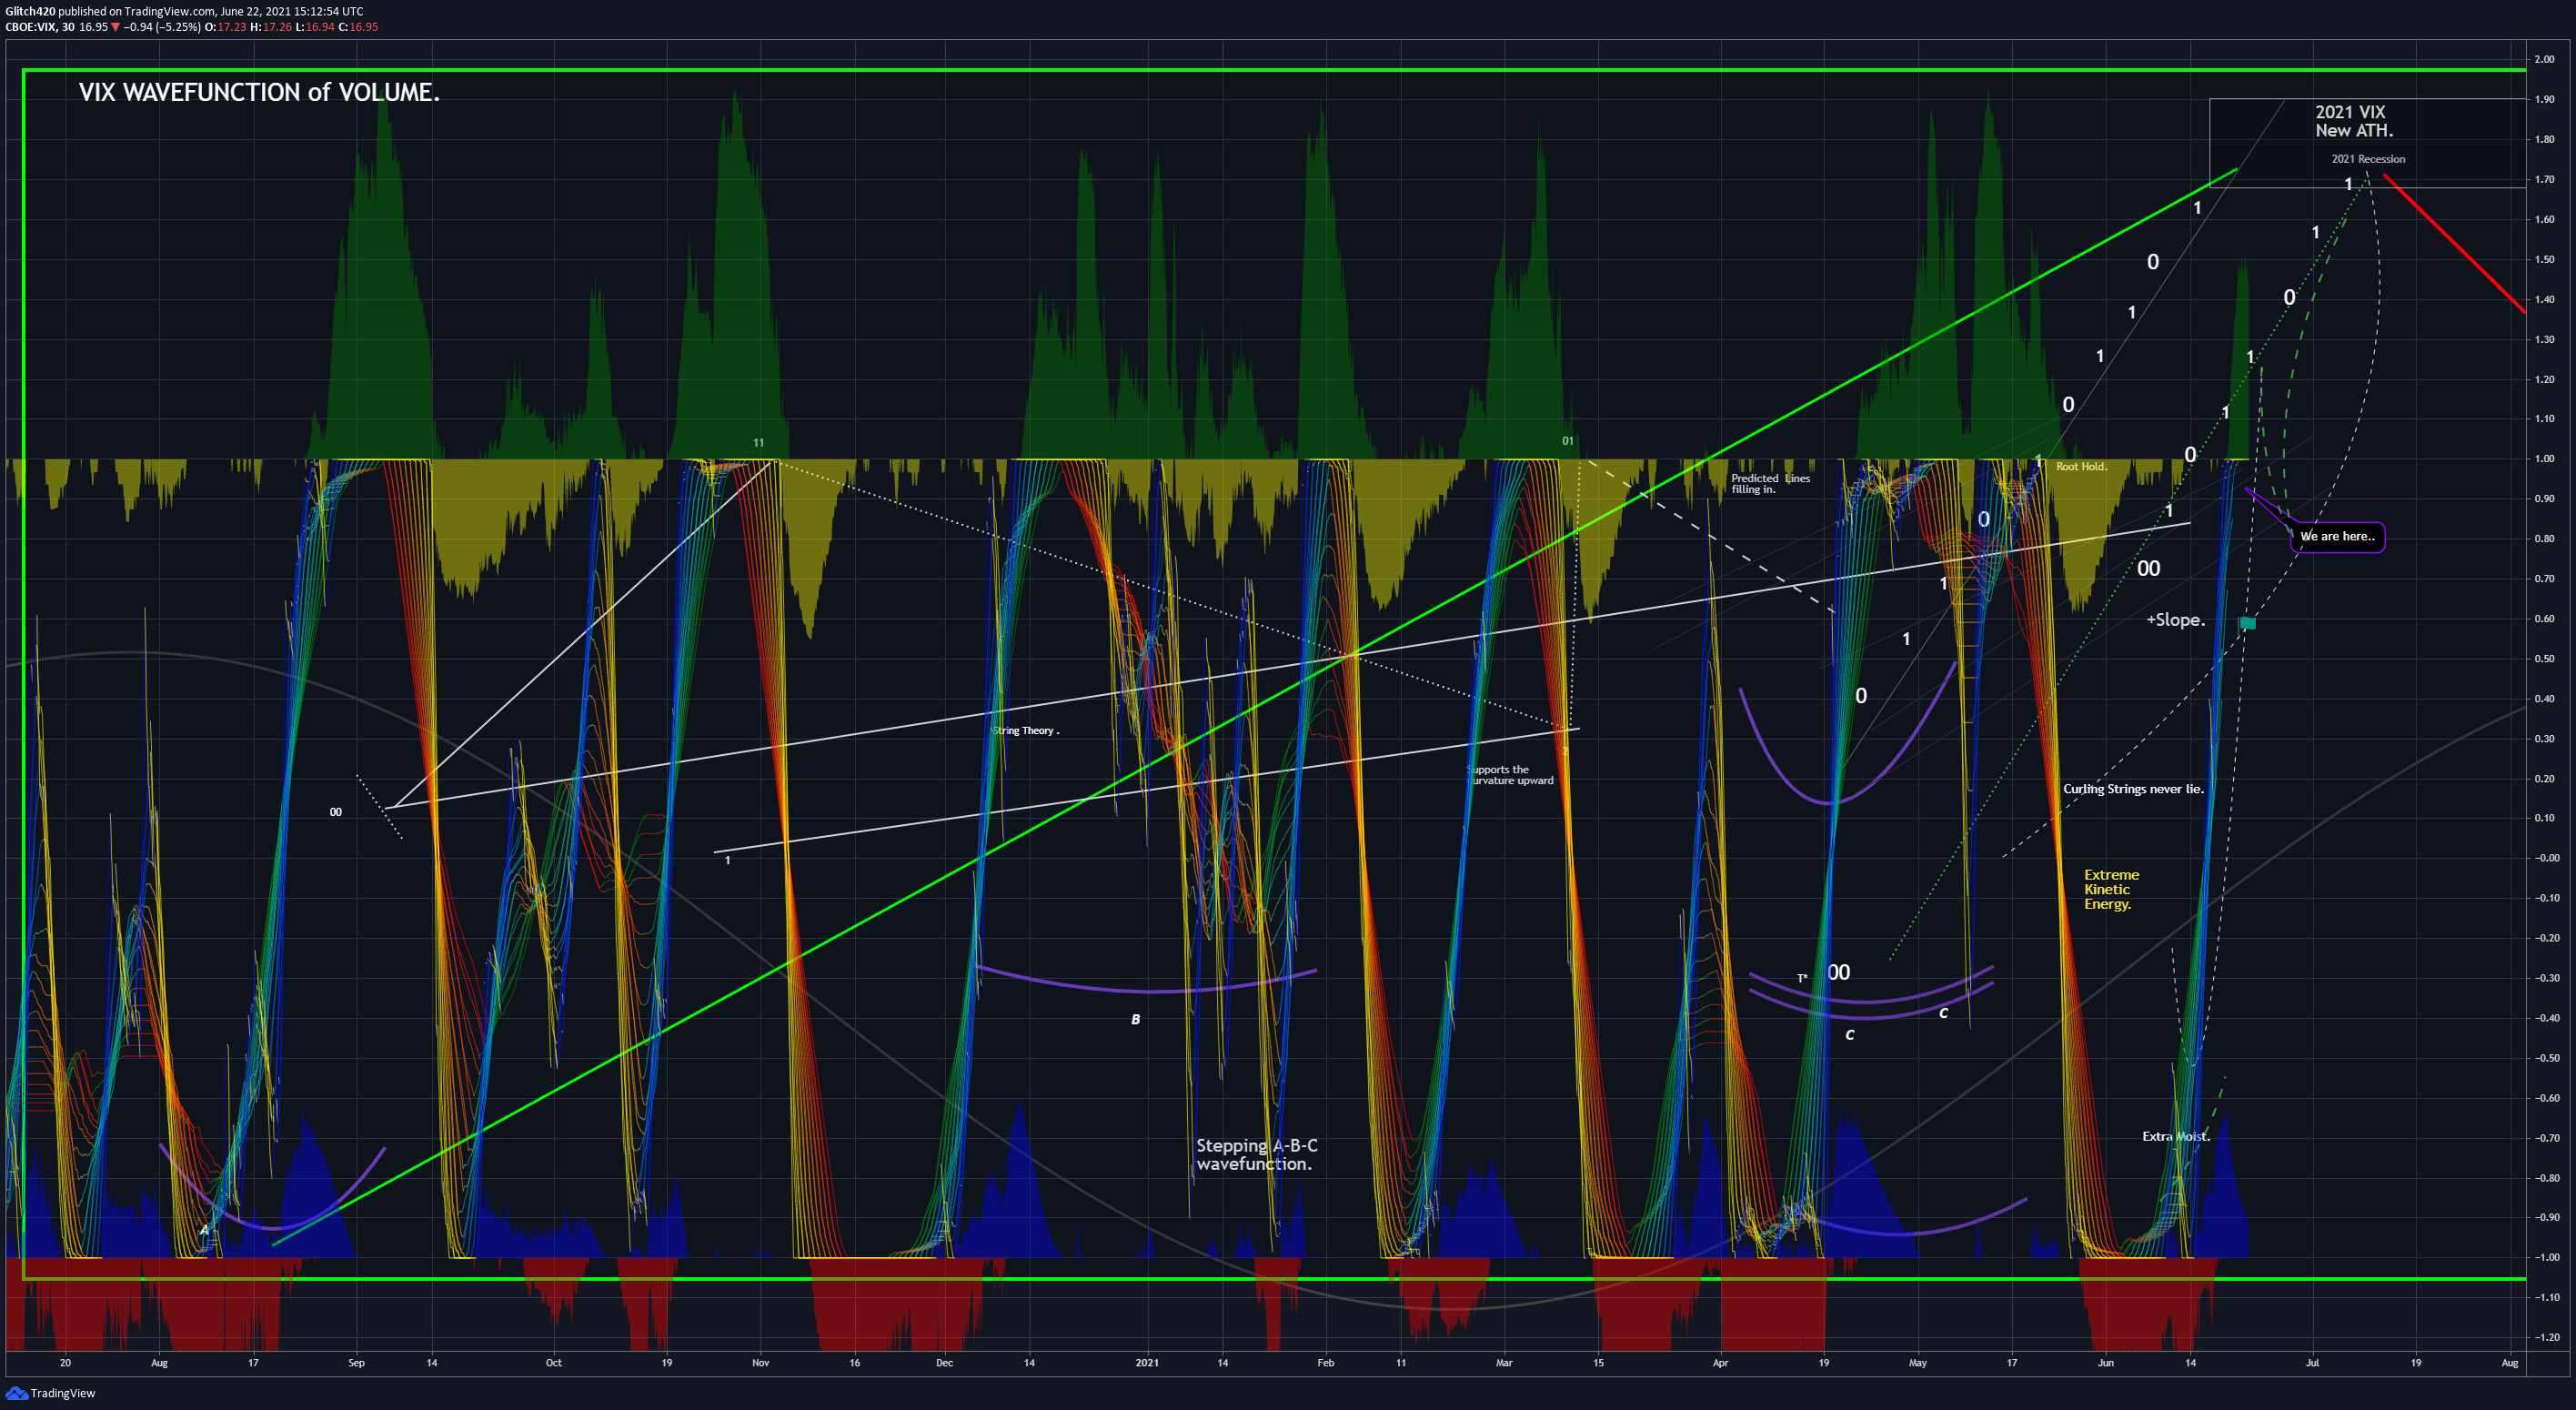Screen dimensions: 2576x1410
Task: Click the italic A wave label
Action: point(204,1230)
